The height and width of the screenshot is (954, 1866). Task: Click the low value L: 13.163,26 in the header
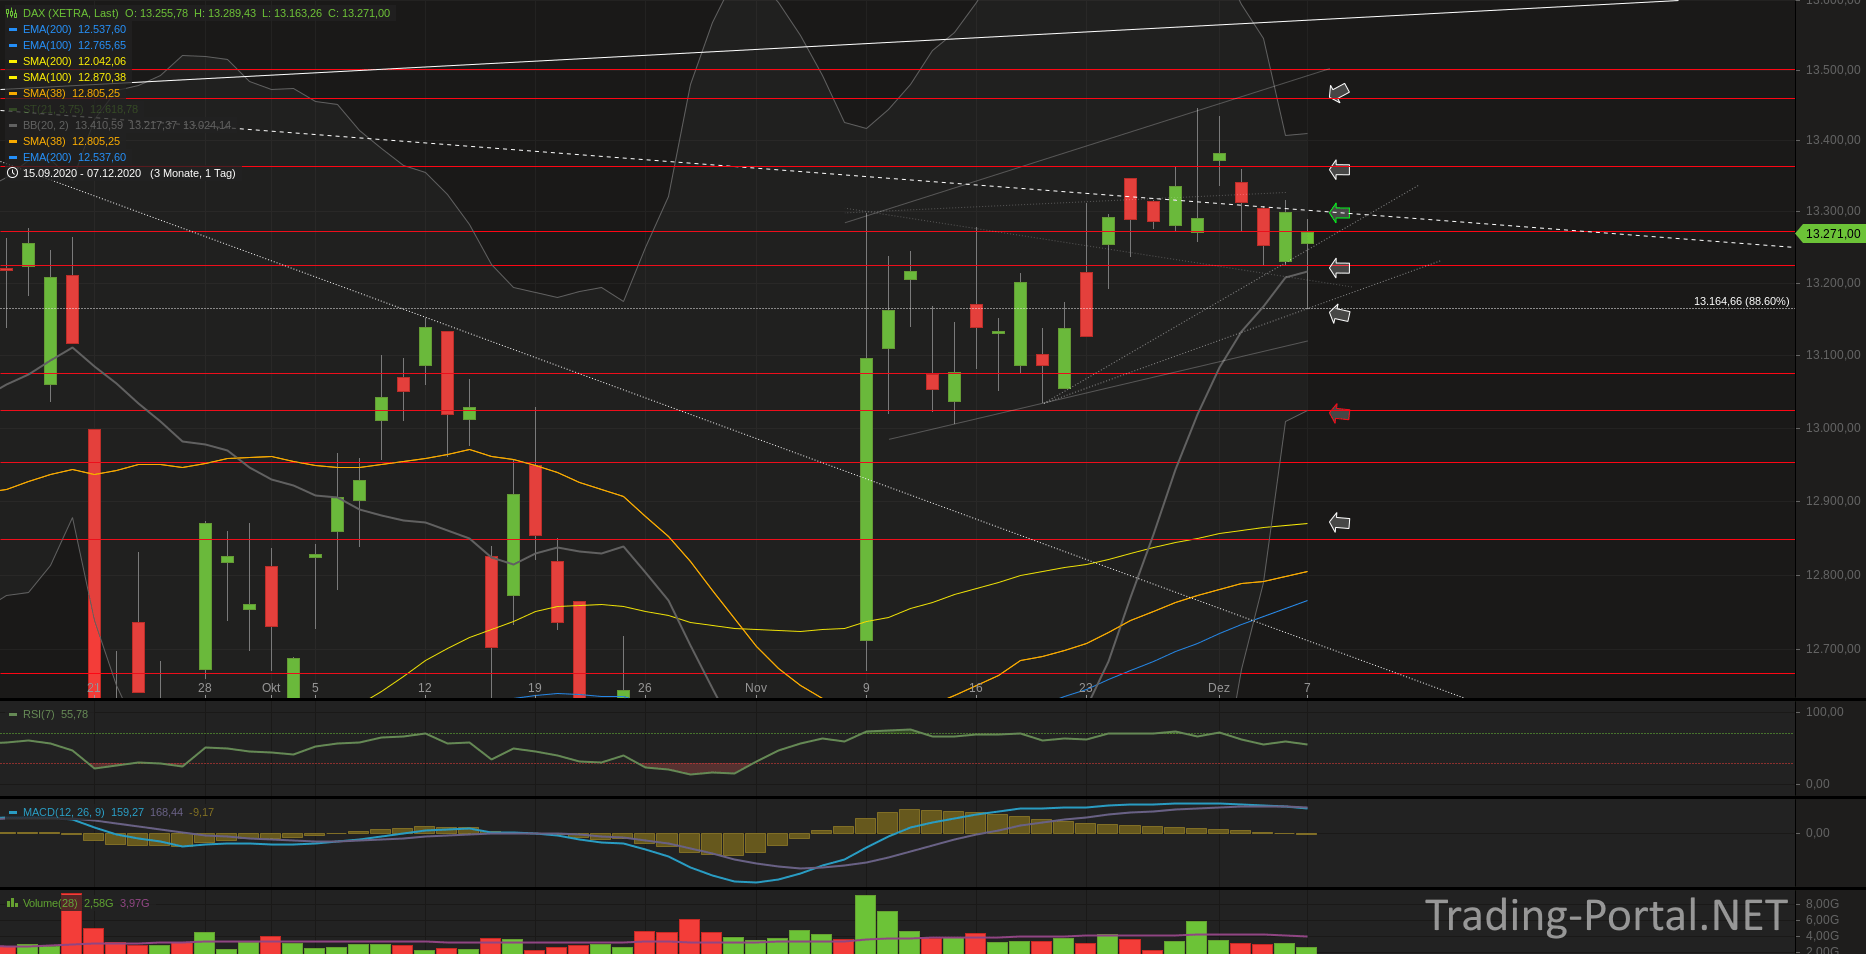pos(292,13)
